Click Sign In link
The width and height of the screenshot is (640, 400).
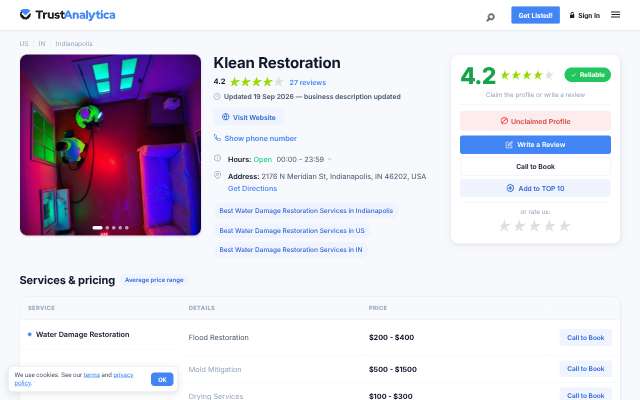[x=584, y=16]
